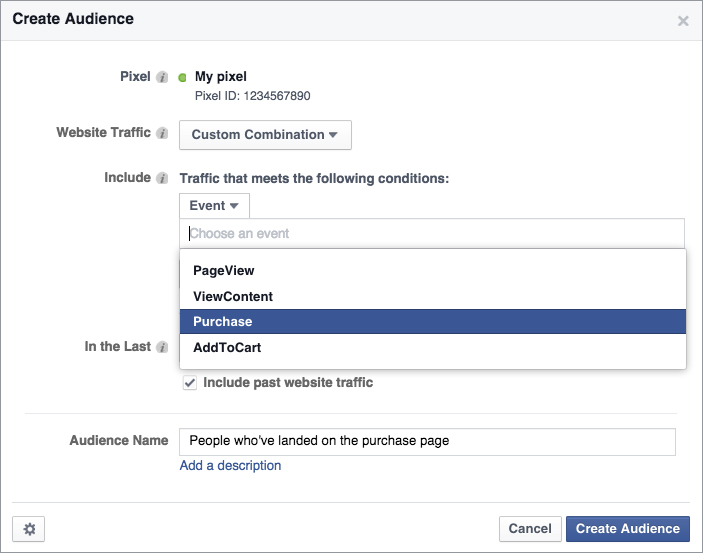Pick AddToCart from the event list
This screenshot has width=703, height=553.
[x=433, y=348]
